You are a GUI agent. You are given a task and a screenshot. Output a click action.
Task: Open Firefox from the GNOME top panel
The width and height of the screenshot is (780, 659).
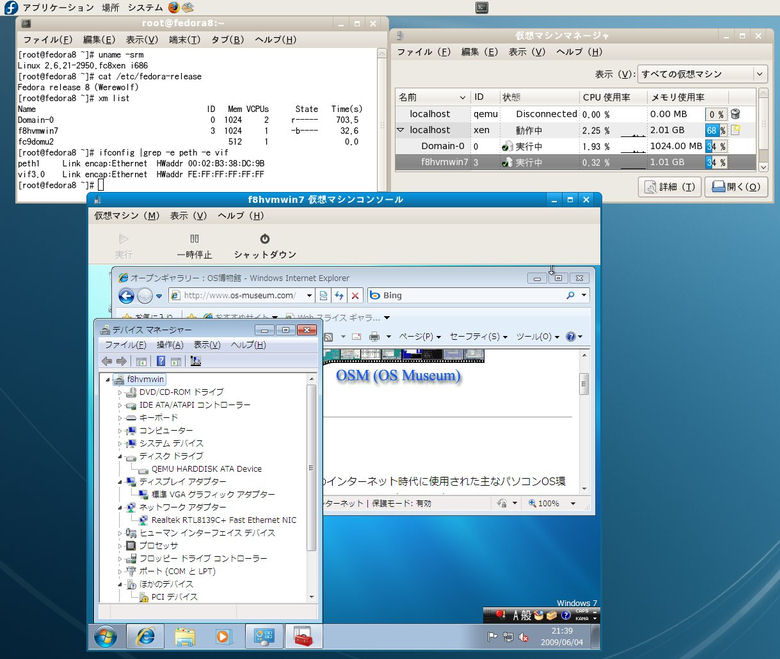174,7
